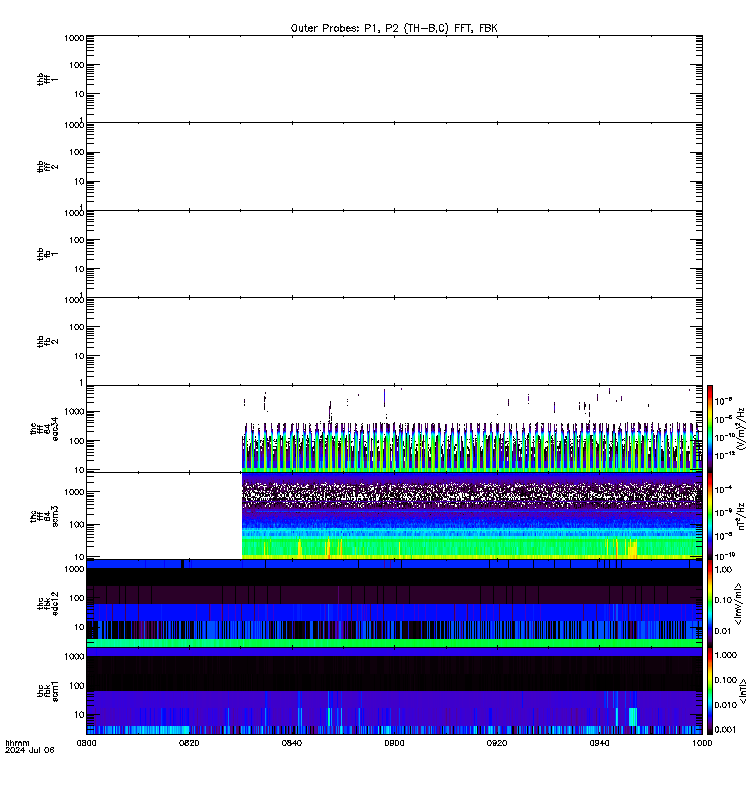Click the edc12 filter bank spectrogram

pyautogui.click(x=394, y=603)
